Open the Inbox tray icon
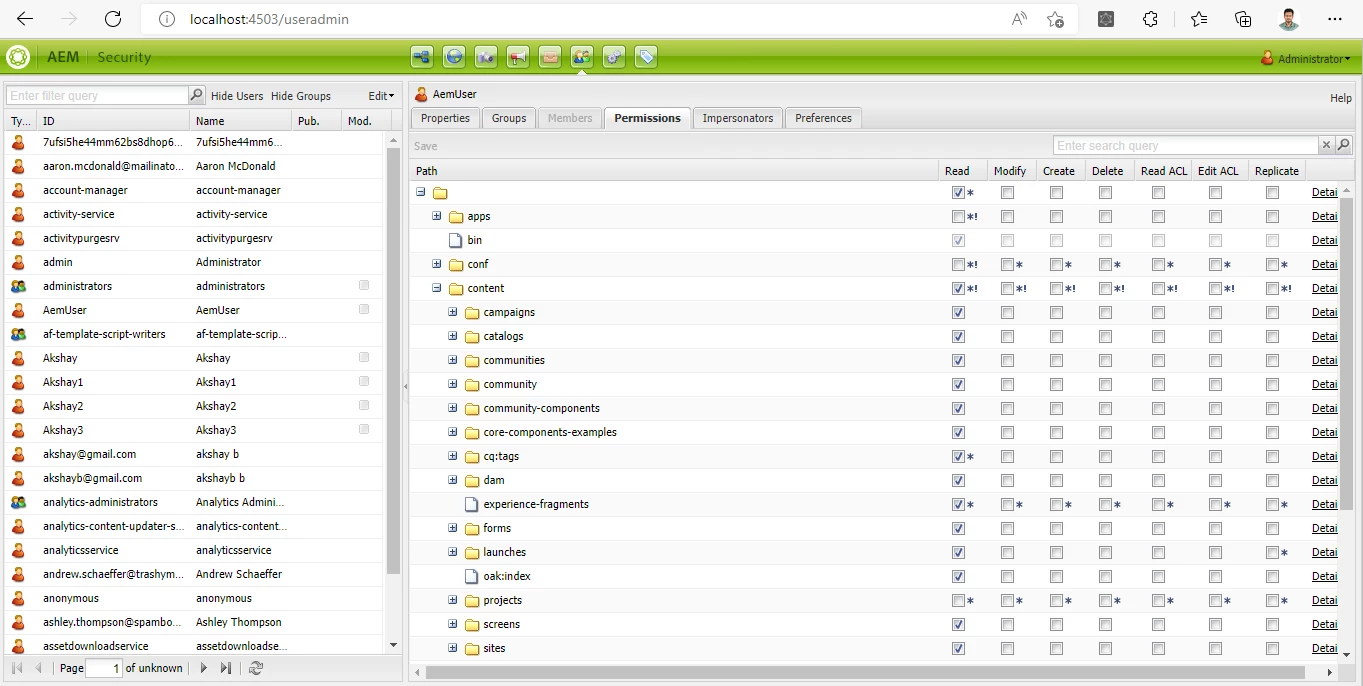Screen dimensions: 1363x686 pyautogui.click(x=550, y=57)
